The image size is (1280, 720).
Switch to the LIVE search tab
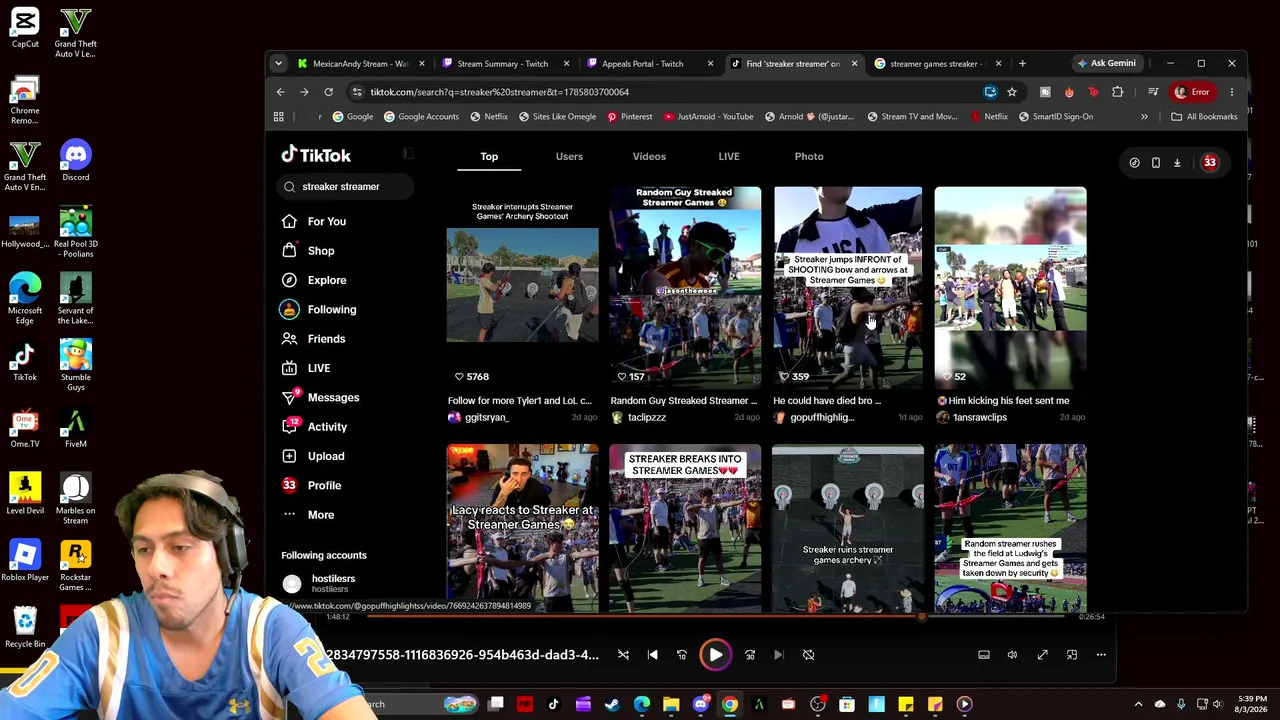click(729, 156)
